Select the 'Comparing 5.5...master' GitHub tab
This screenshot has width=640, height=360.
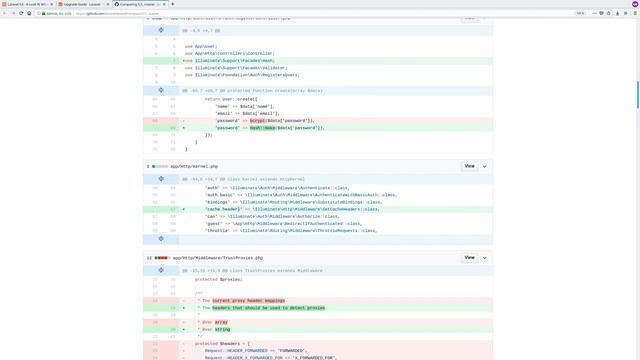tap(140, 4)
